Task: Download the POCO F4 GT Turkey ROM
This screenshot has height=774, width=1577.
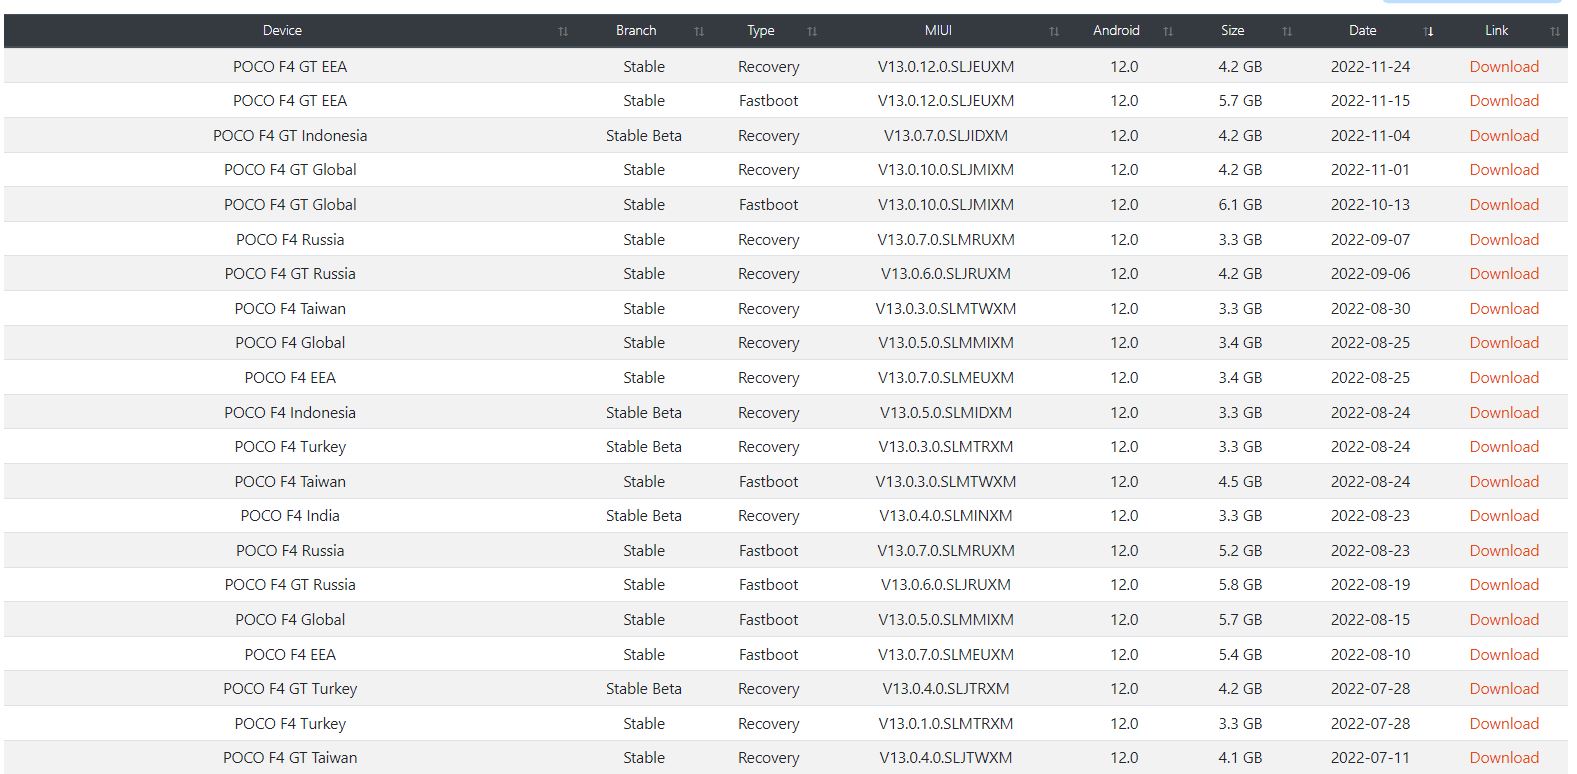Action: (x=1503, y=689)
